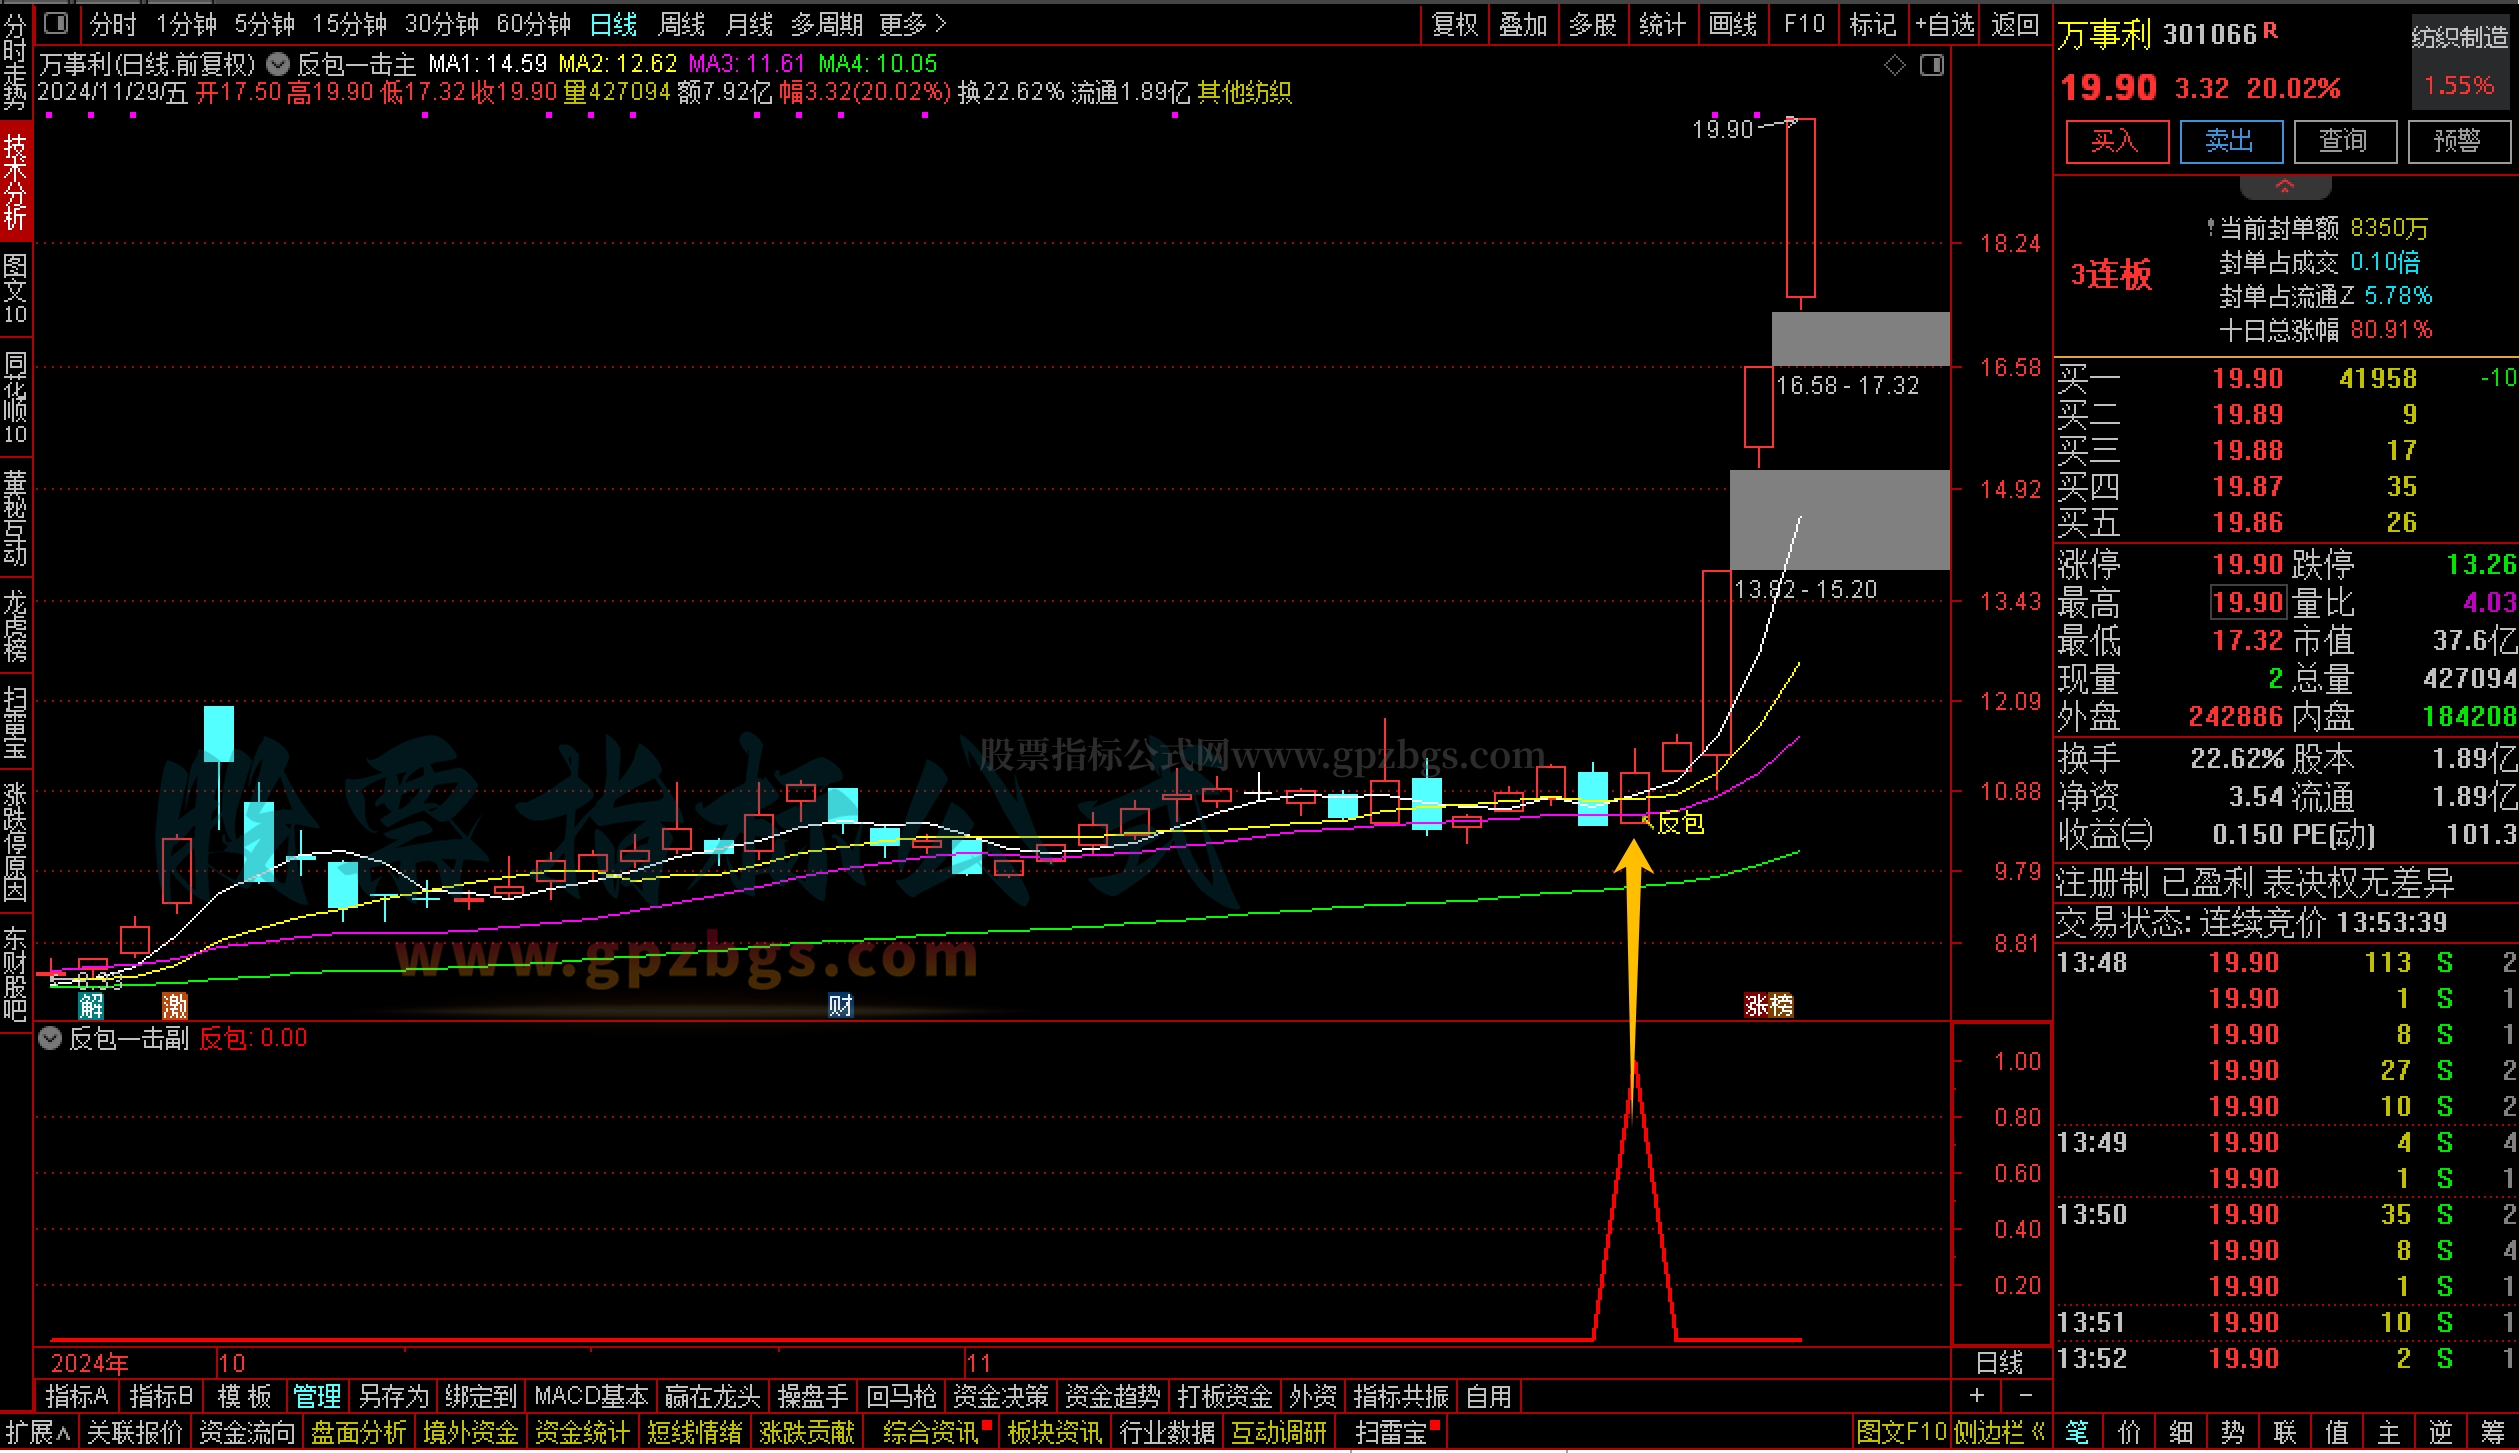This screenshot has height=1453, width=2519.
Task: Click split-window icon at chart top right
Action: coord(1932,66)
